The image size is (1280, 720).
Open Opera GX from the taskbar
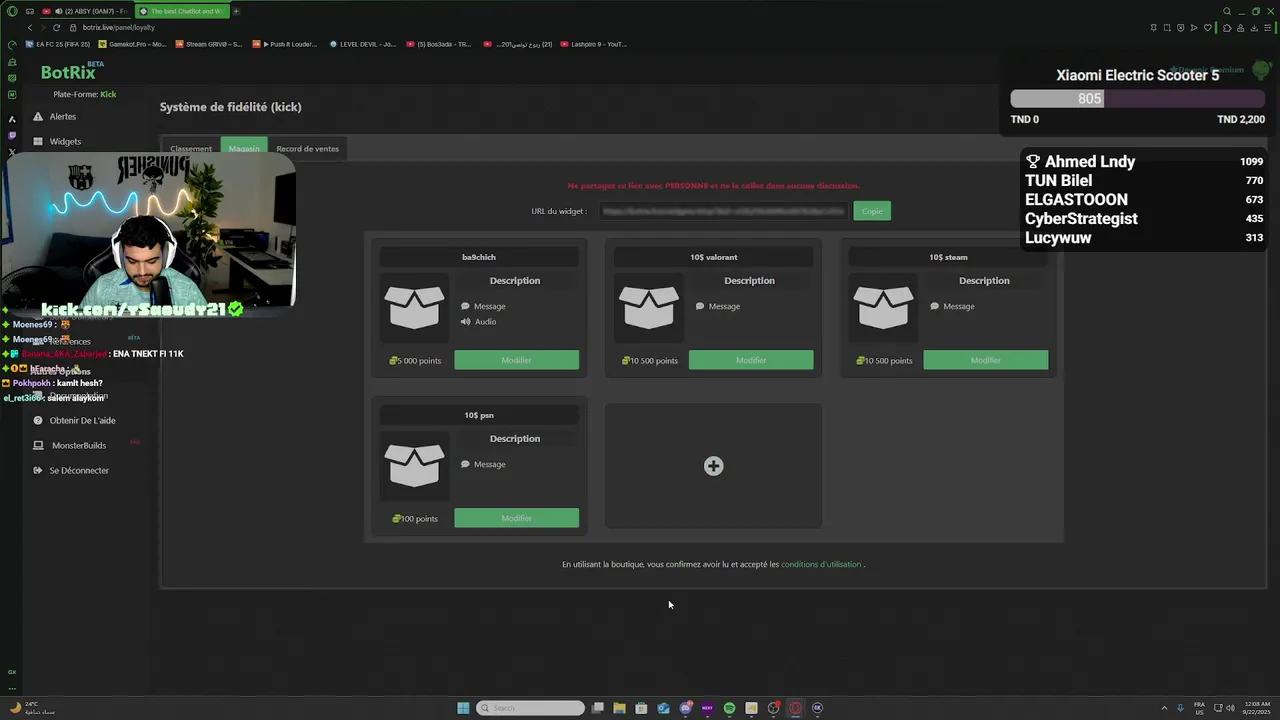(x=795, y=708)
